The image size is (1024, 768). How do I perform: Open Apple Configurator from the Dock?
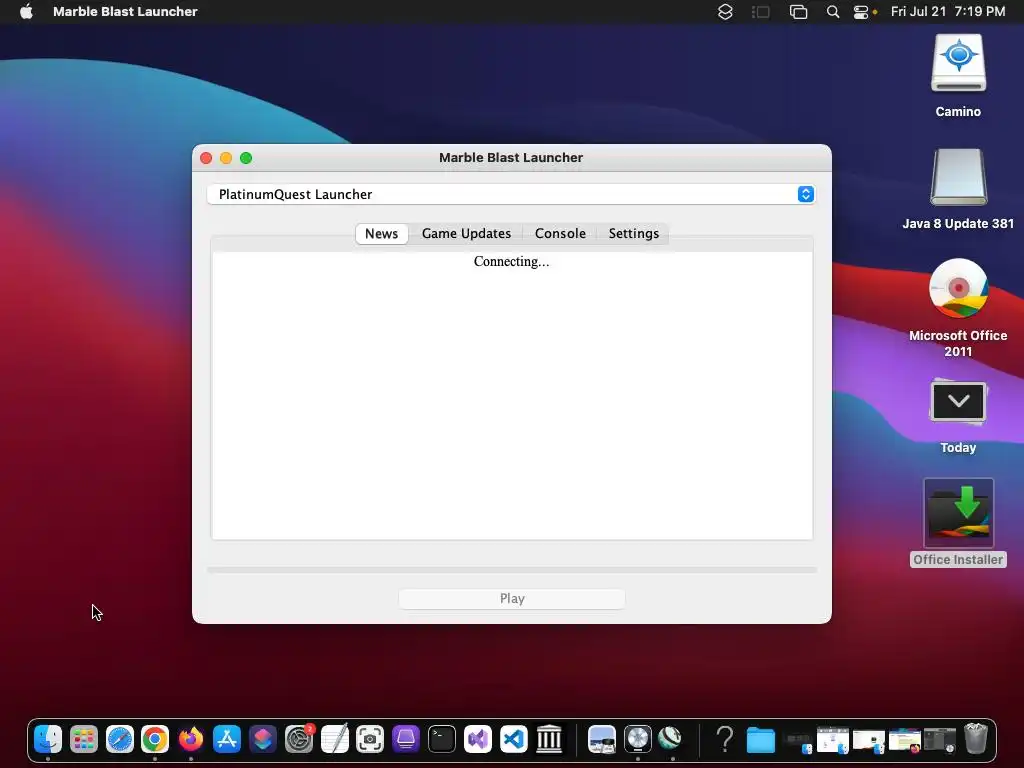click(406, 739)
